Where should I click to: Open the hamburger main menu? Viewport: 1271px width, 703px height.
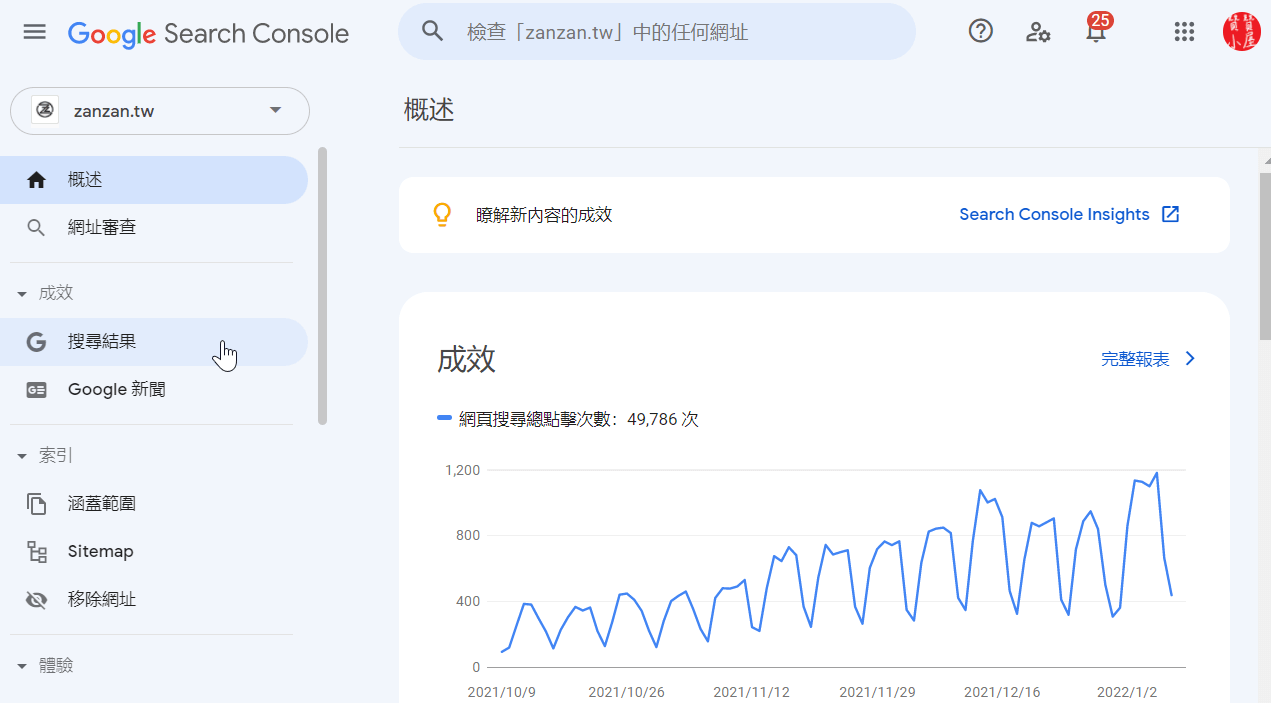[35, 32]
